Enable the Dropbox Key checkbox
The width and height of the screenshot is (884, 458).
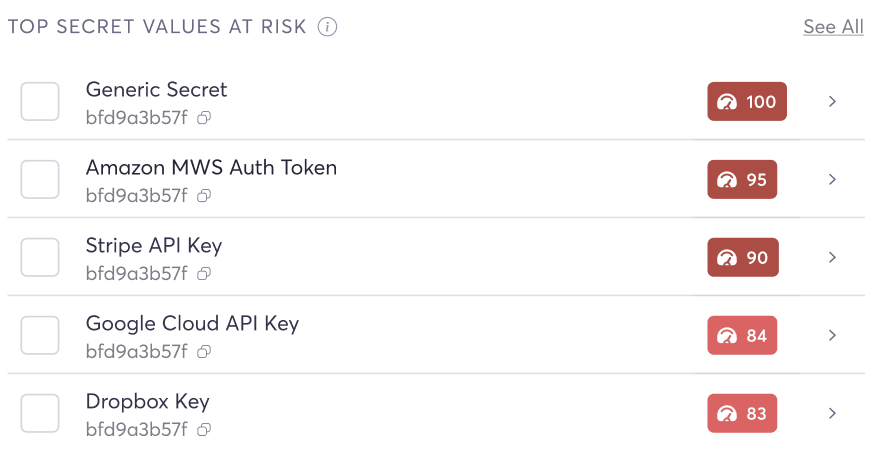click(x=40, y=414)
